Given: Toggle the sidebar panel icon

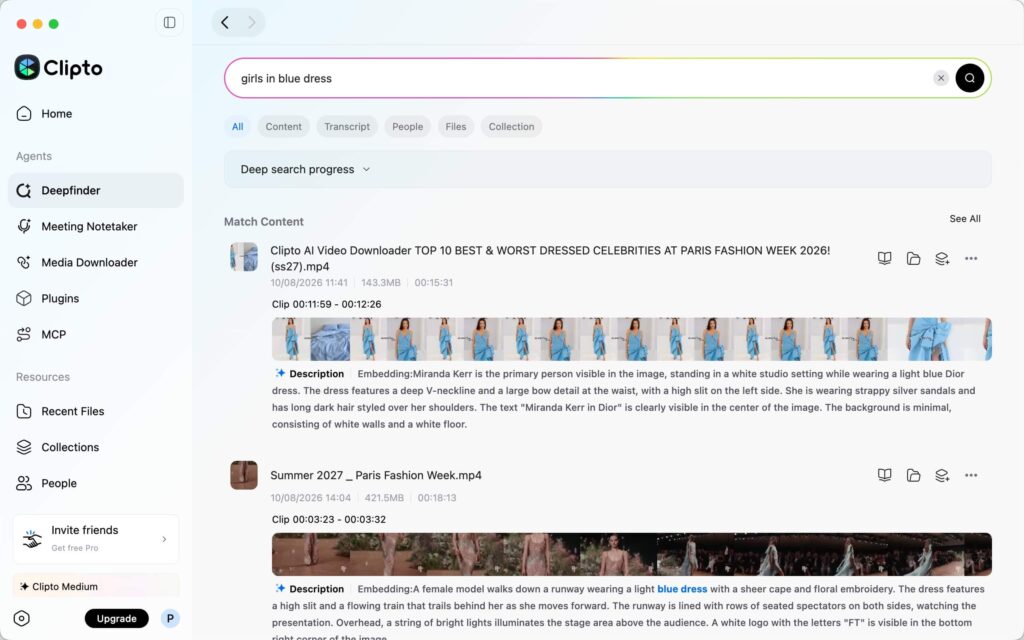Looking at the screenshot, I should 169,23.
